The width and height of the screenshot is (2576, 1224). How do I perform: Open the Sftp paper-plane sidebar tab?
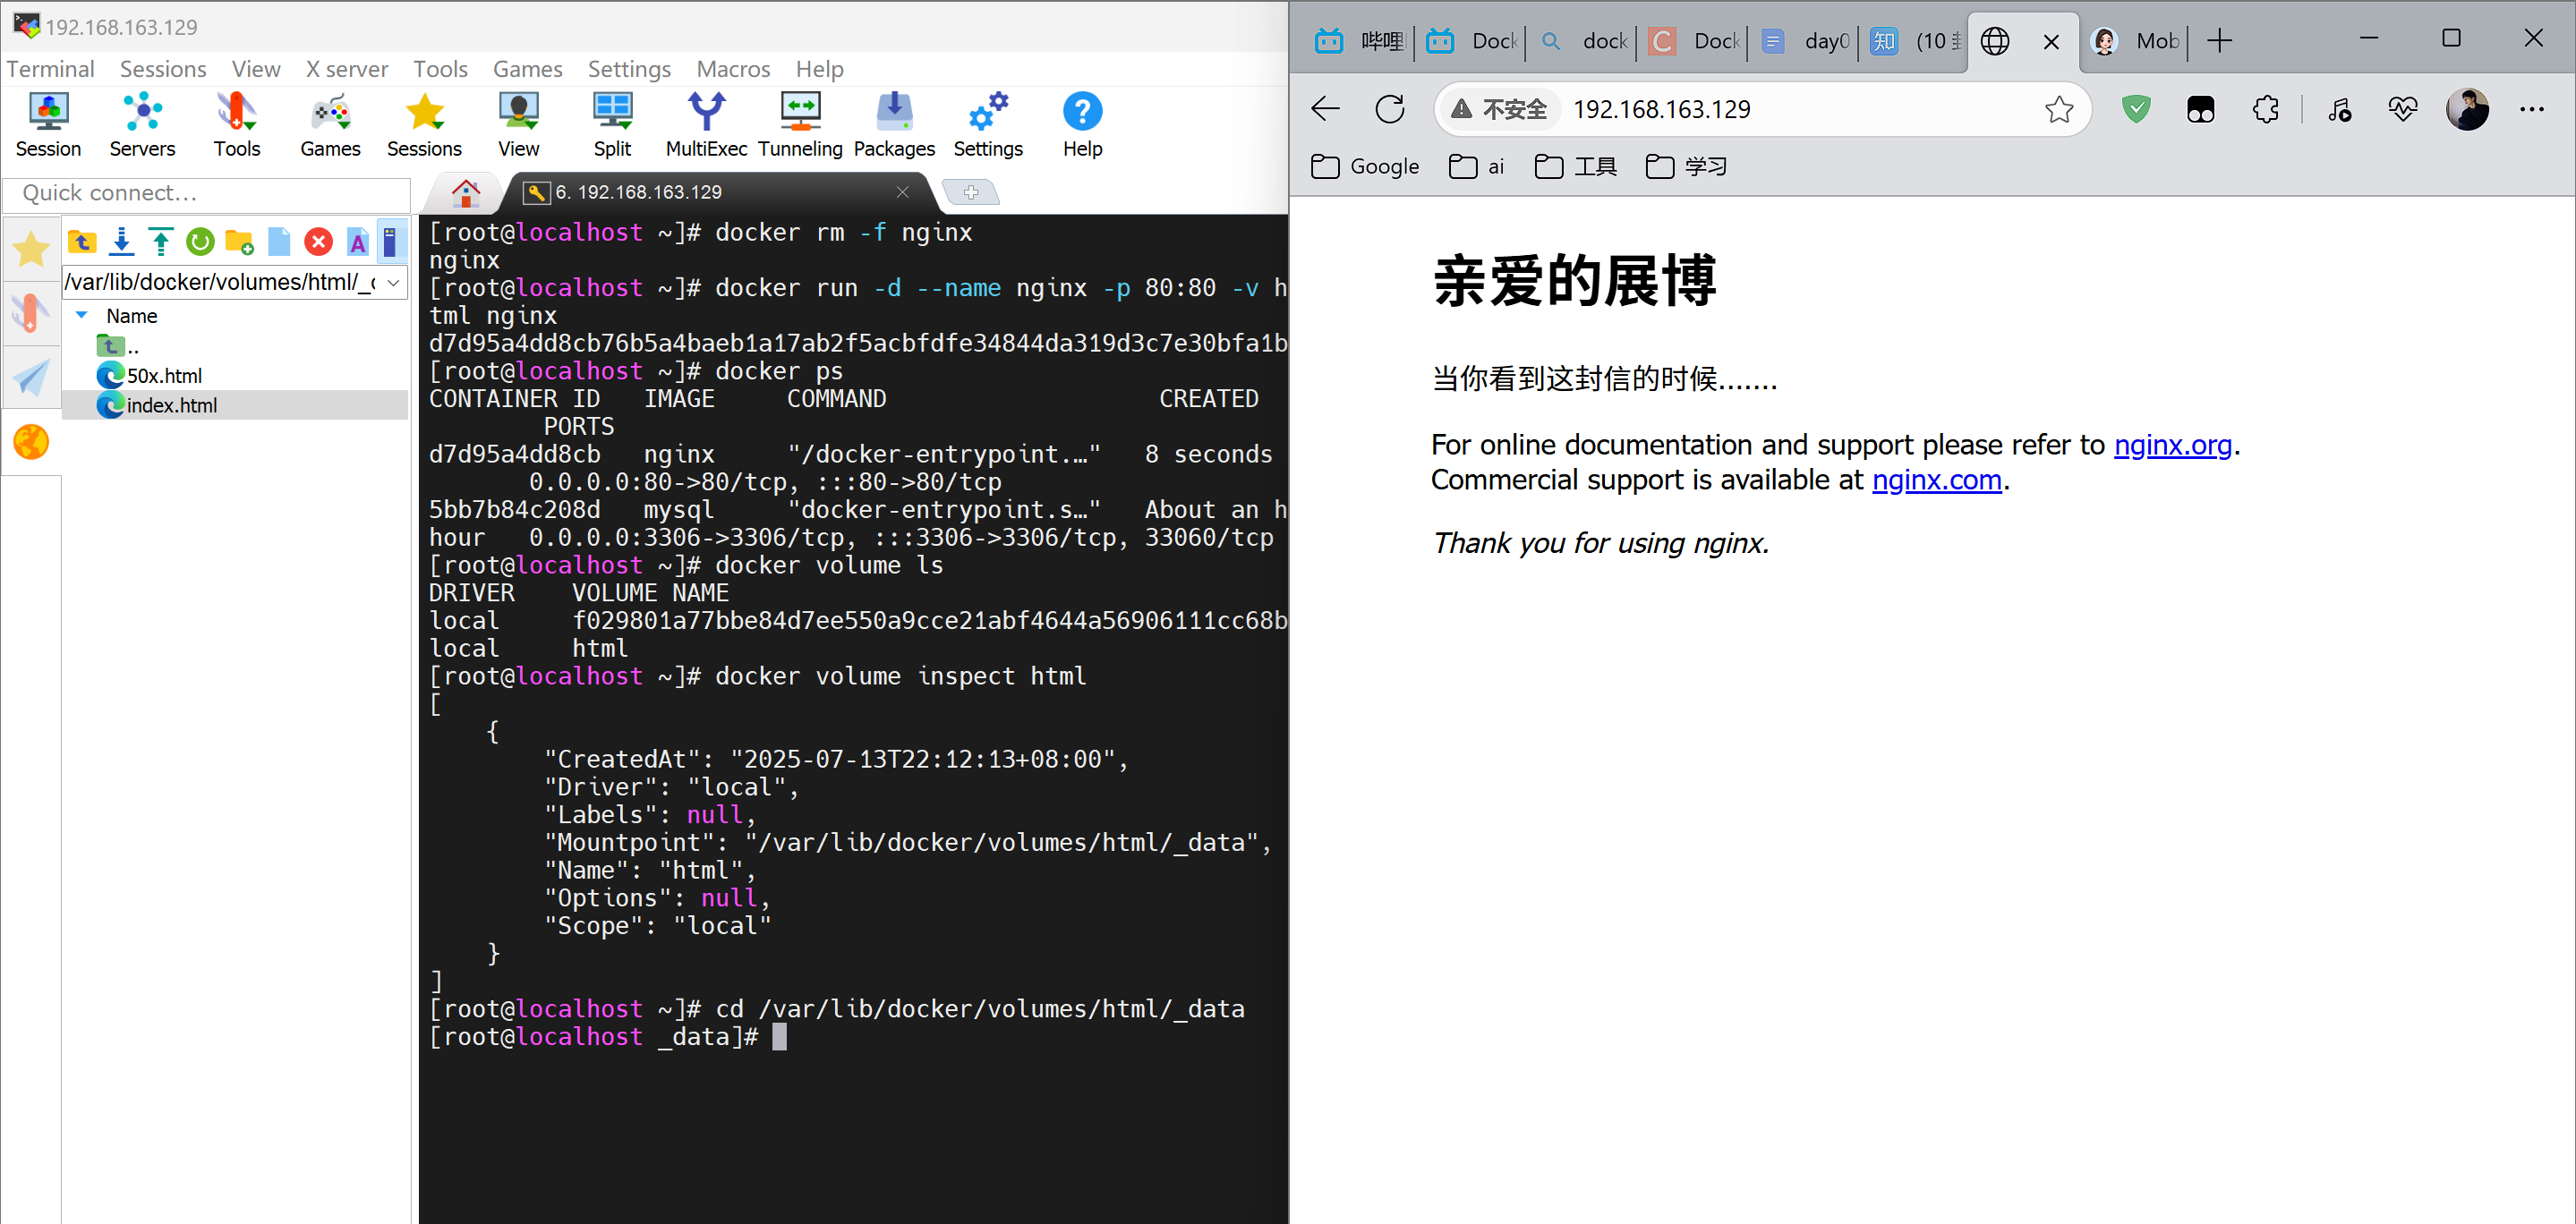pos(31,378)
